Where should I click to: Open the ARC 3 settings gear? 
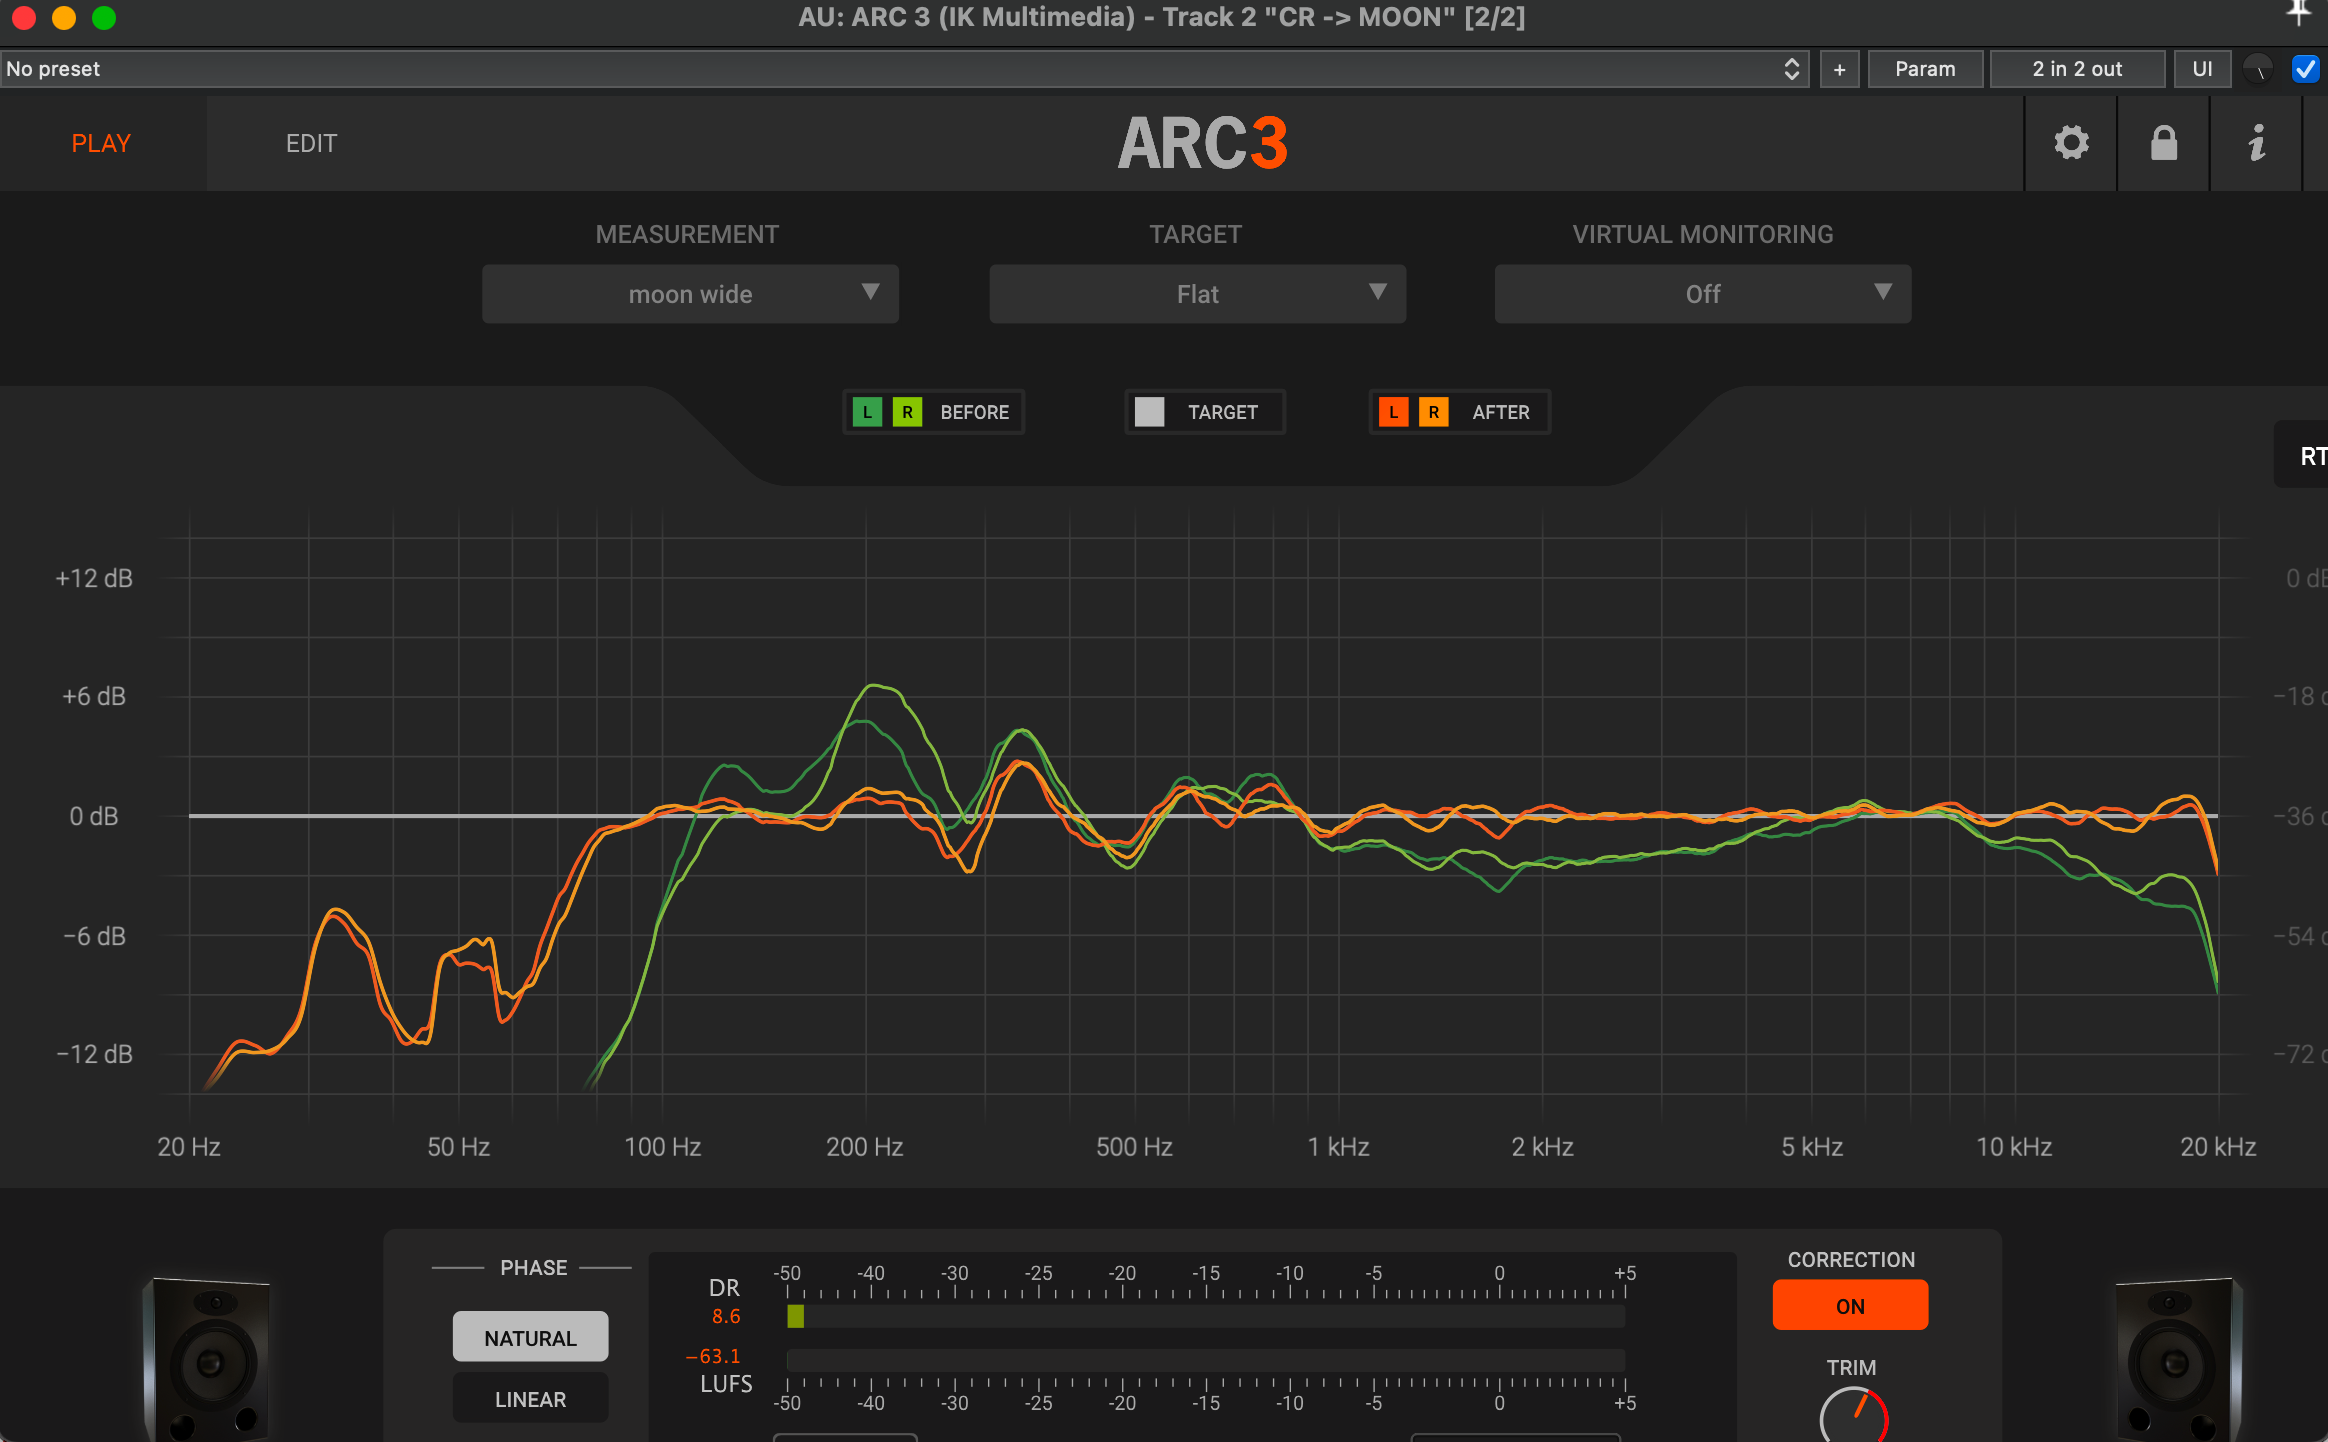[2071, 143]
